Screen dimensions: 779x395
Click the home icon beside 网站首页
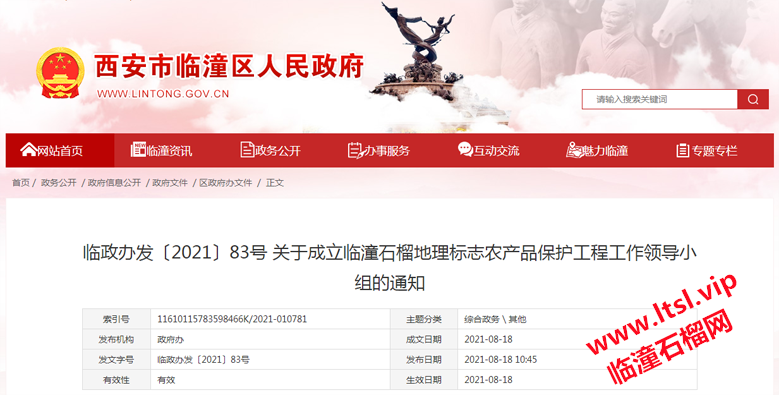tap(28, 149)
